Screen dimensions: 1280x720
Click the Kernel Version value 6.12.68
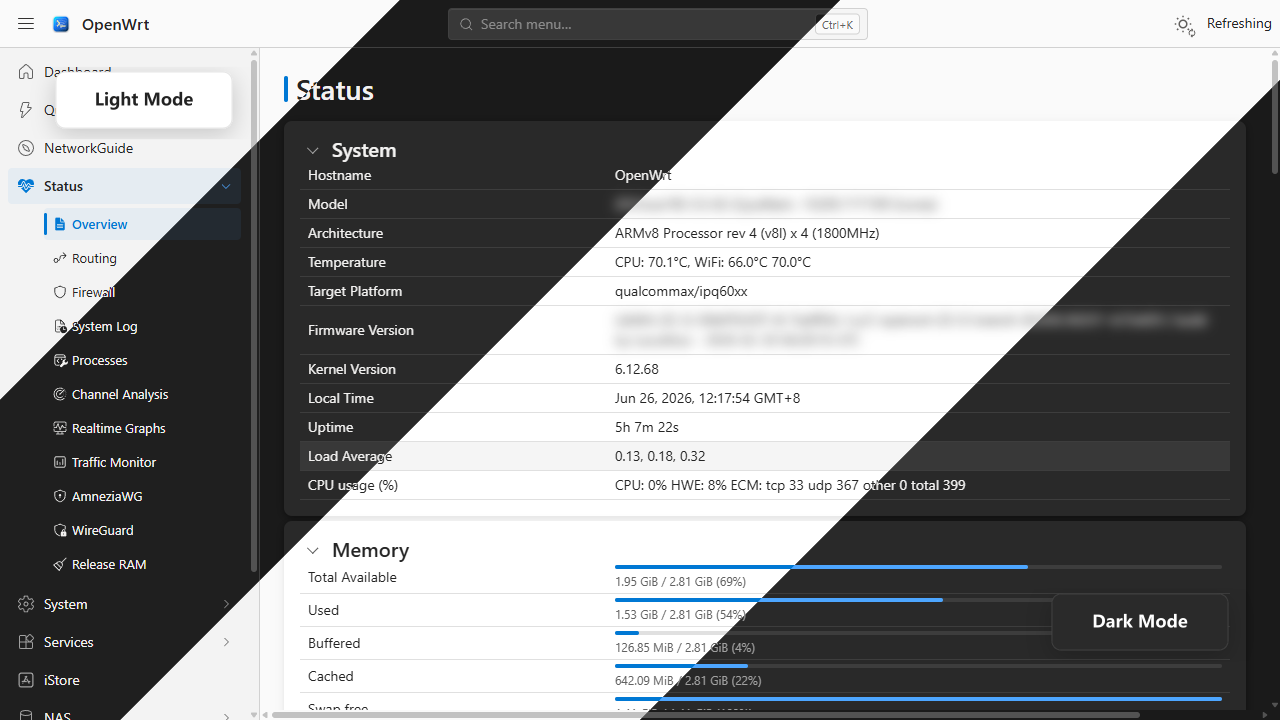637,369
